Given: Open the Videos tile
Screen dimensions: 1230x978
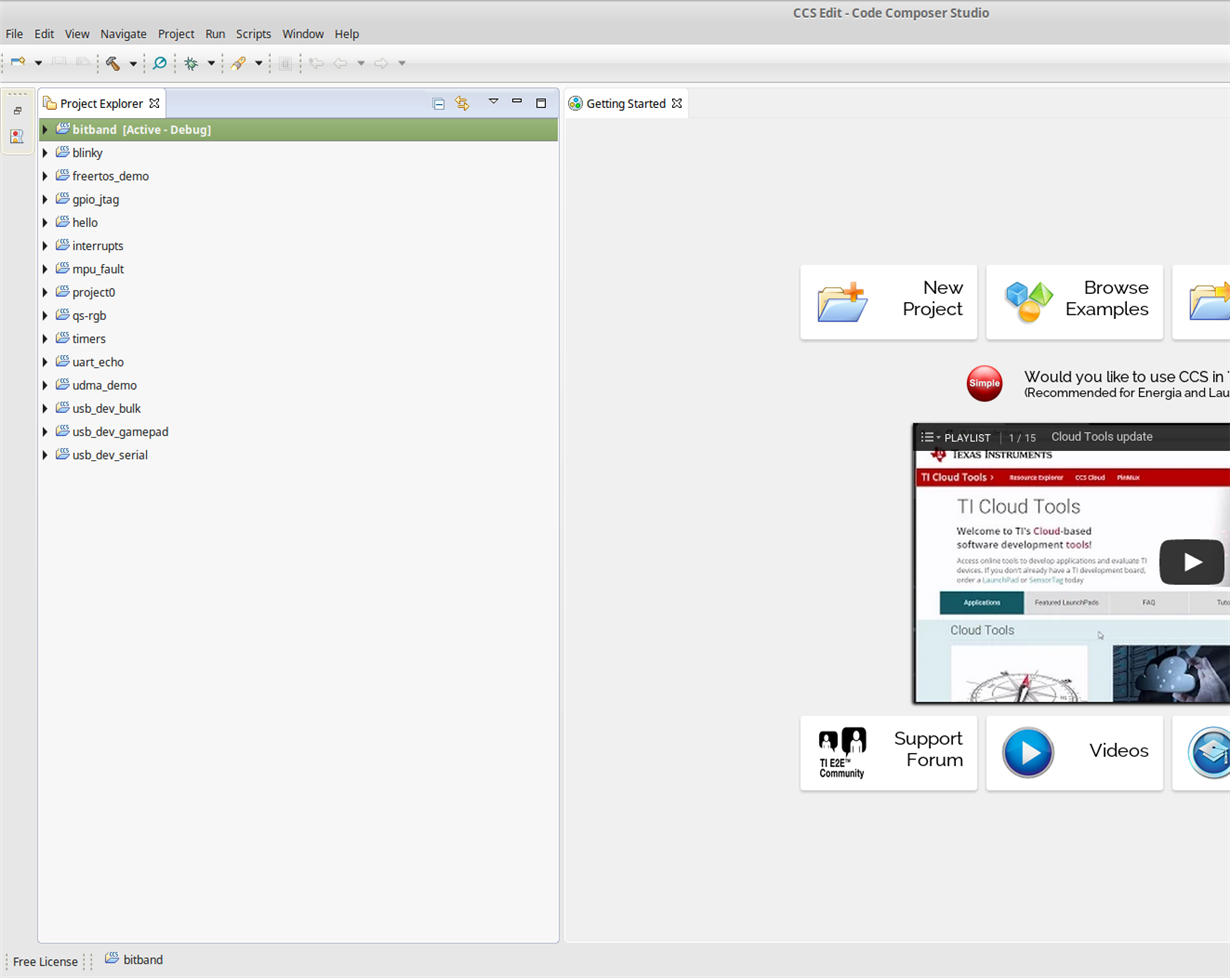Looking at the screenshot, I should click(1075, 753).
